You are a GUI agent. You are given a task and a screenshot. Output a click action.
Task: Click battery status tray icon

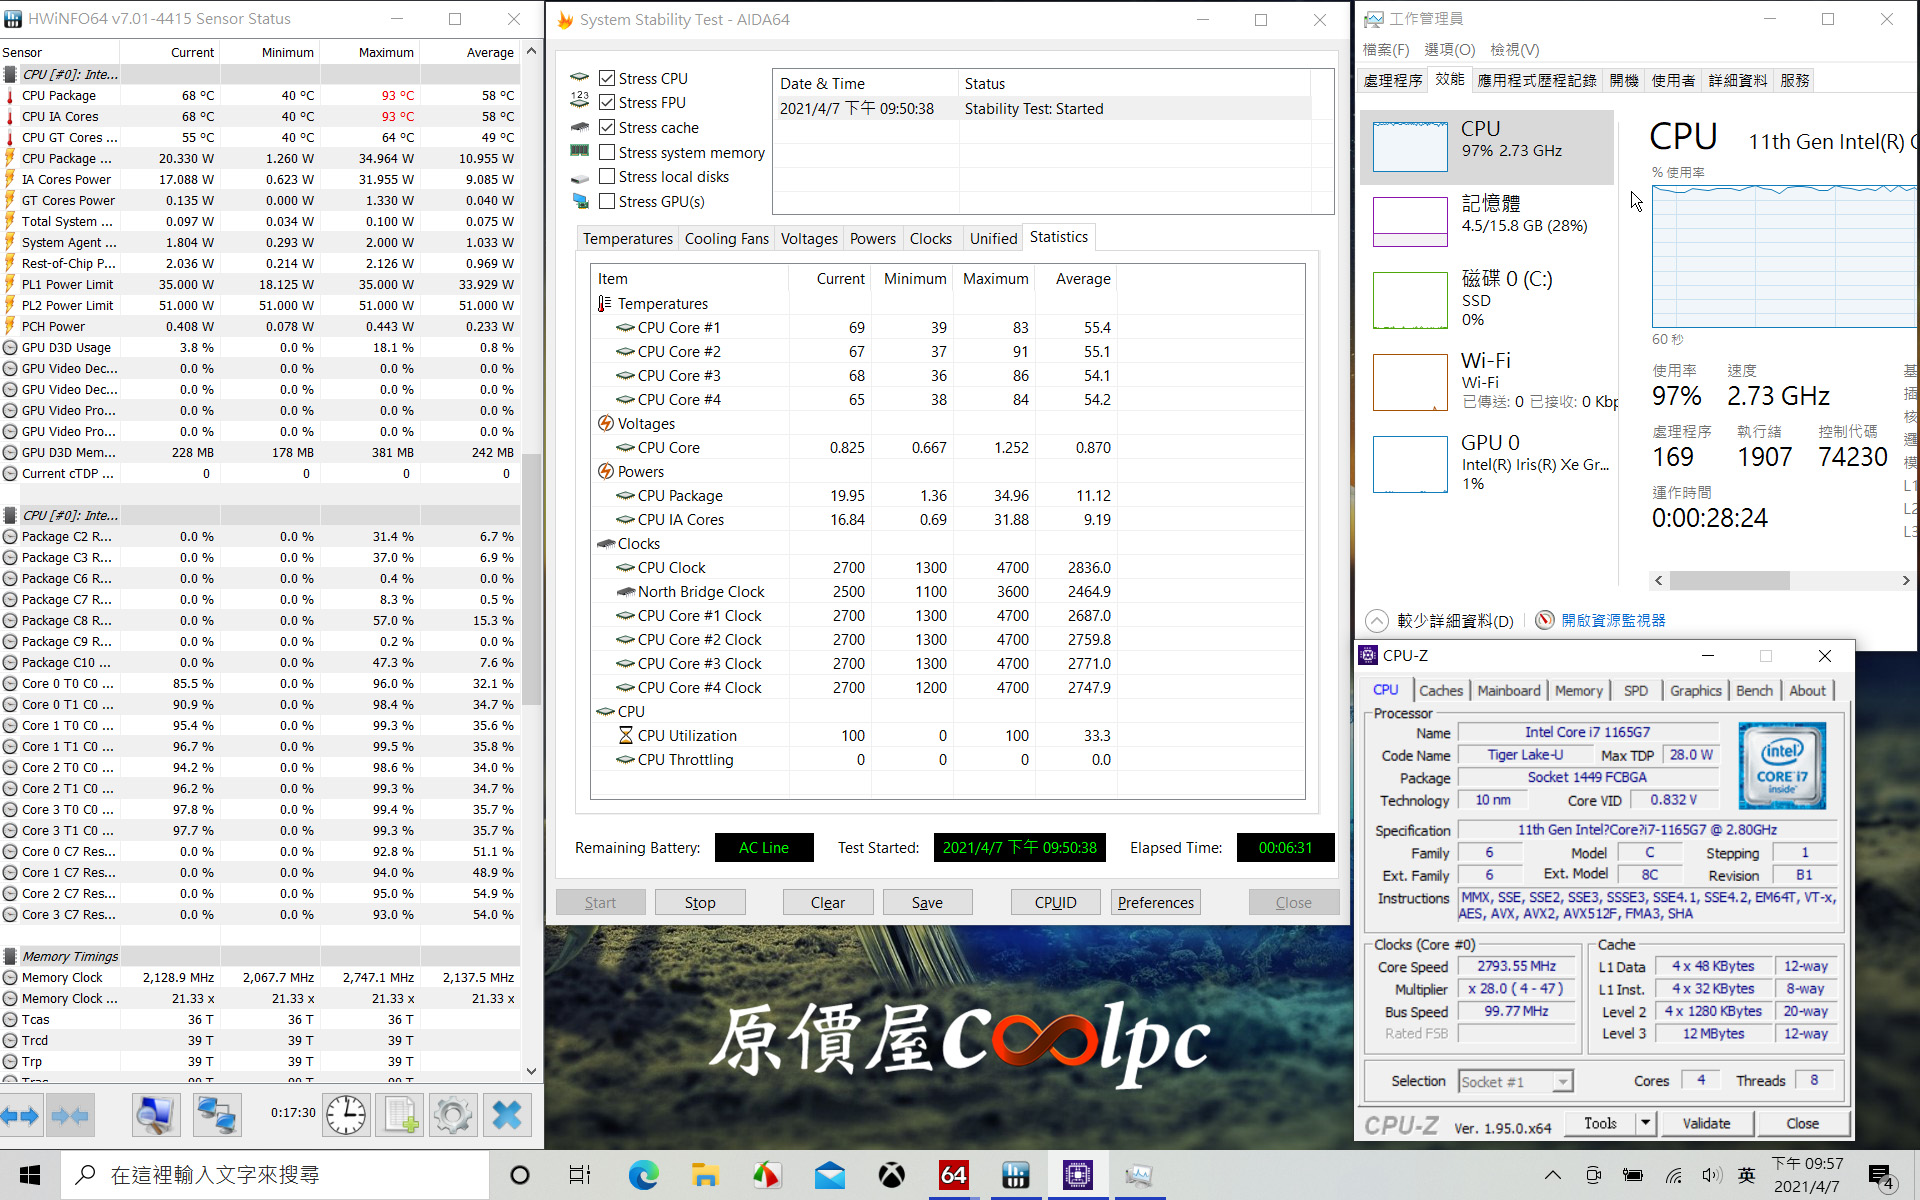[1633, 1175]
